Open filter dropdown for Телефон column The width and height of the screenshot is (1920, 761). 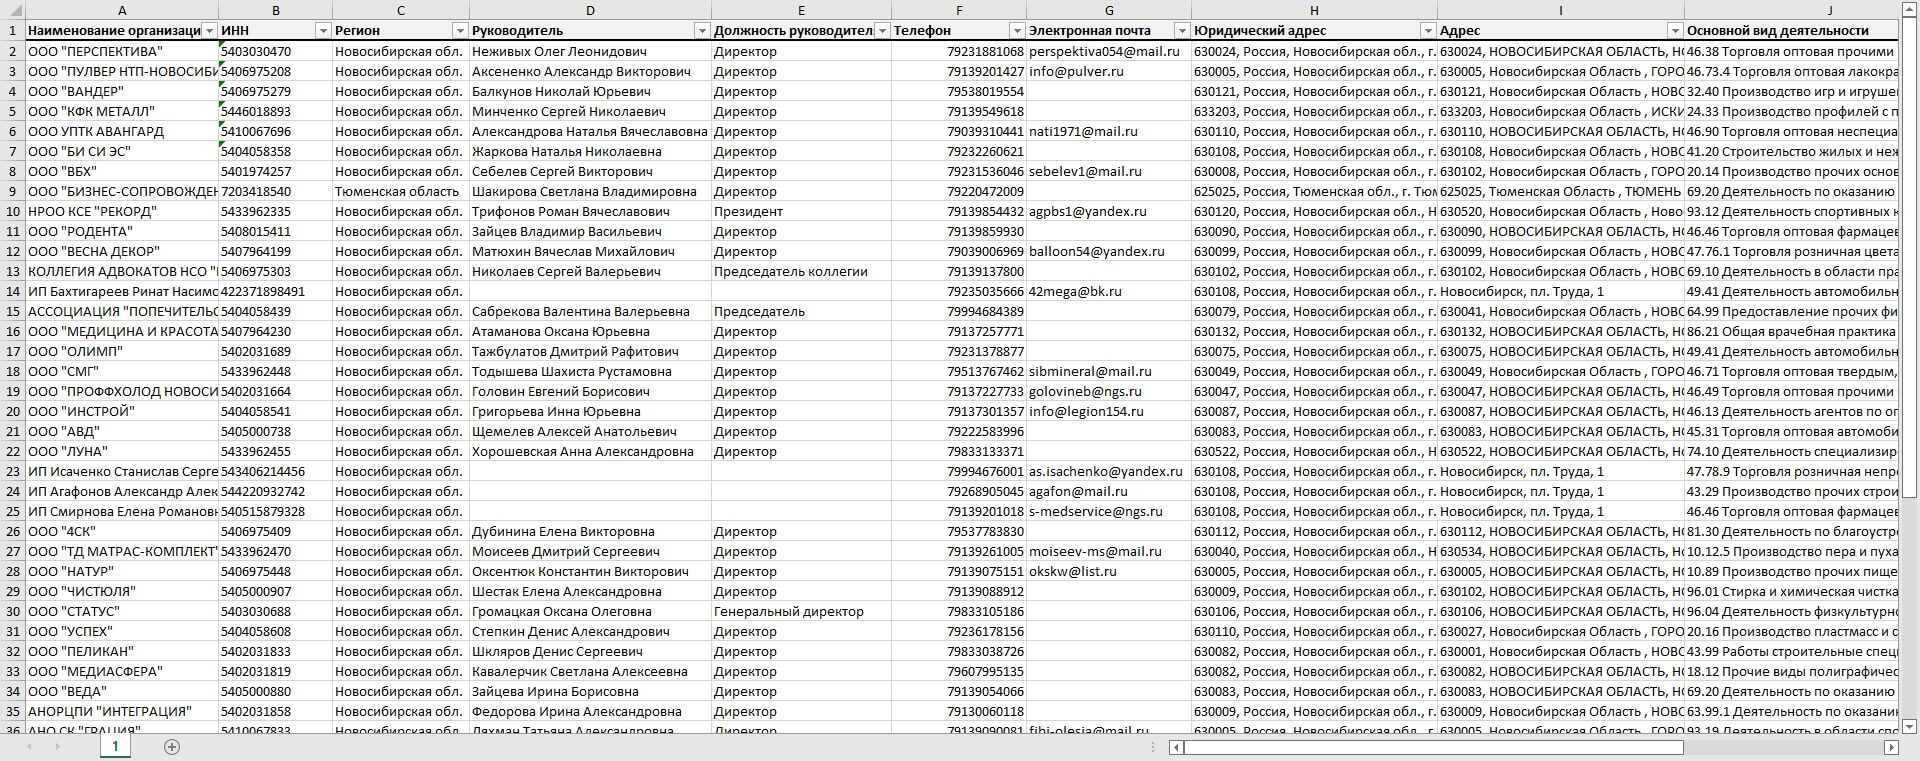point(1017,31)
